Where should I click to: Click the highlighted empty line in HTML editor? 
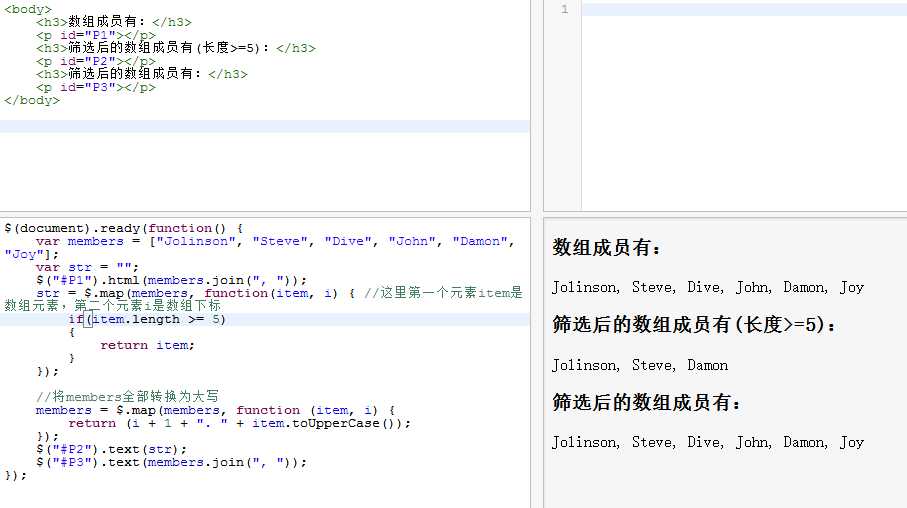[x=265, y=126]
